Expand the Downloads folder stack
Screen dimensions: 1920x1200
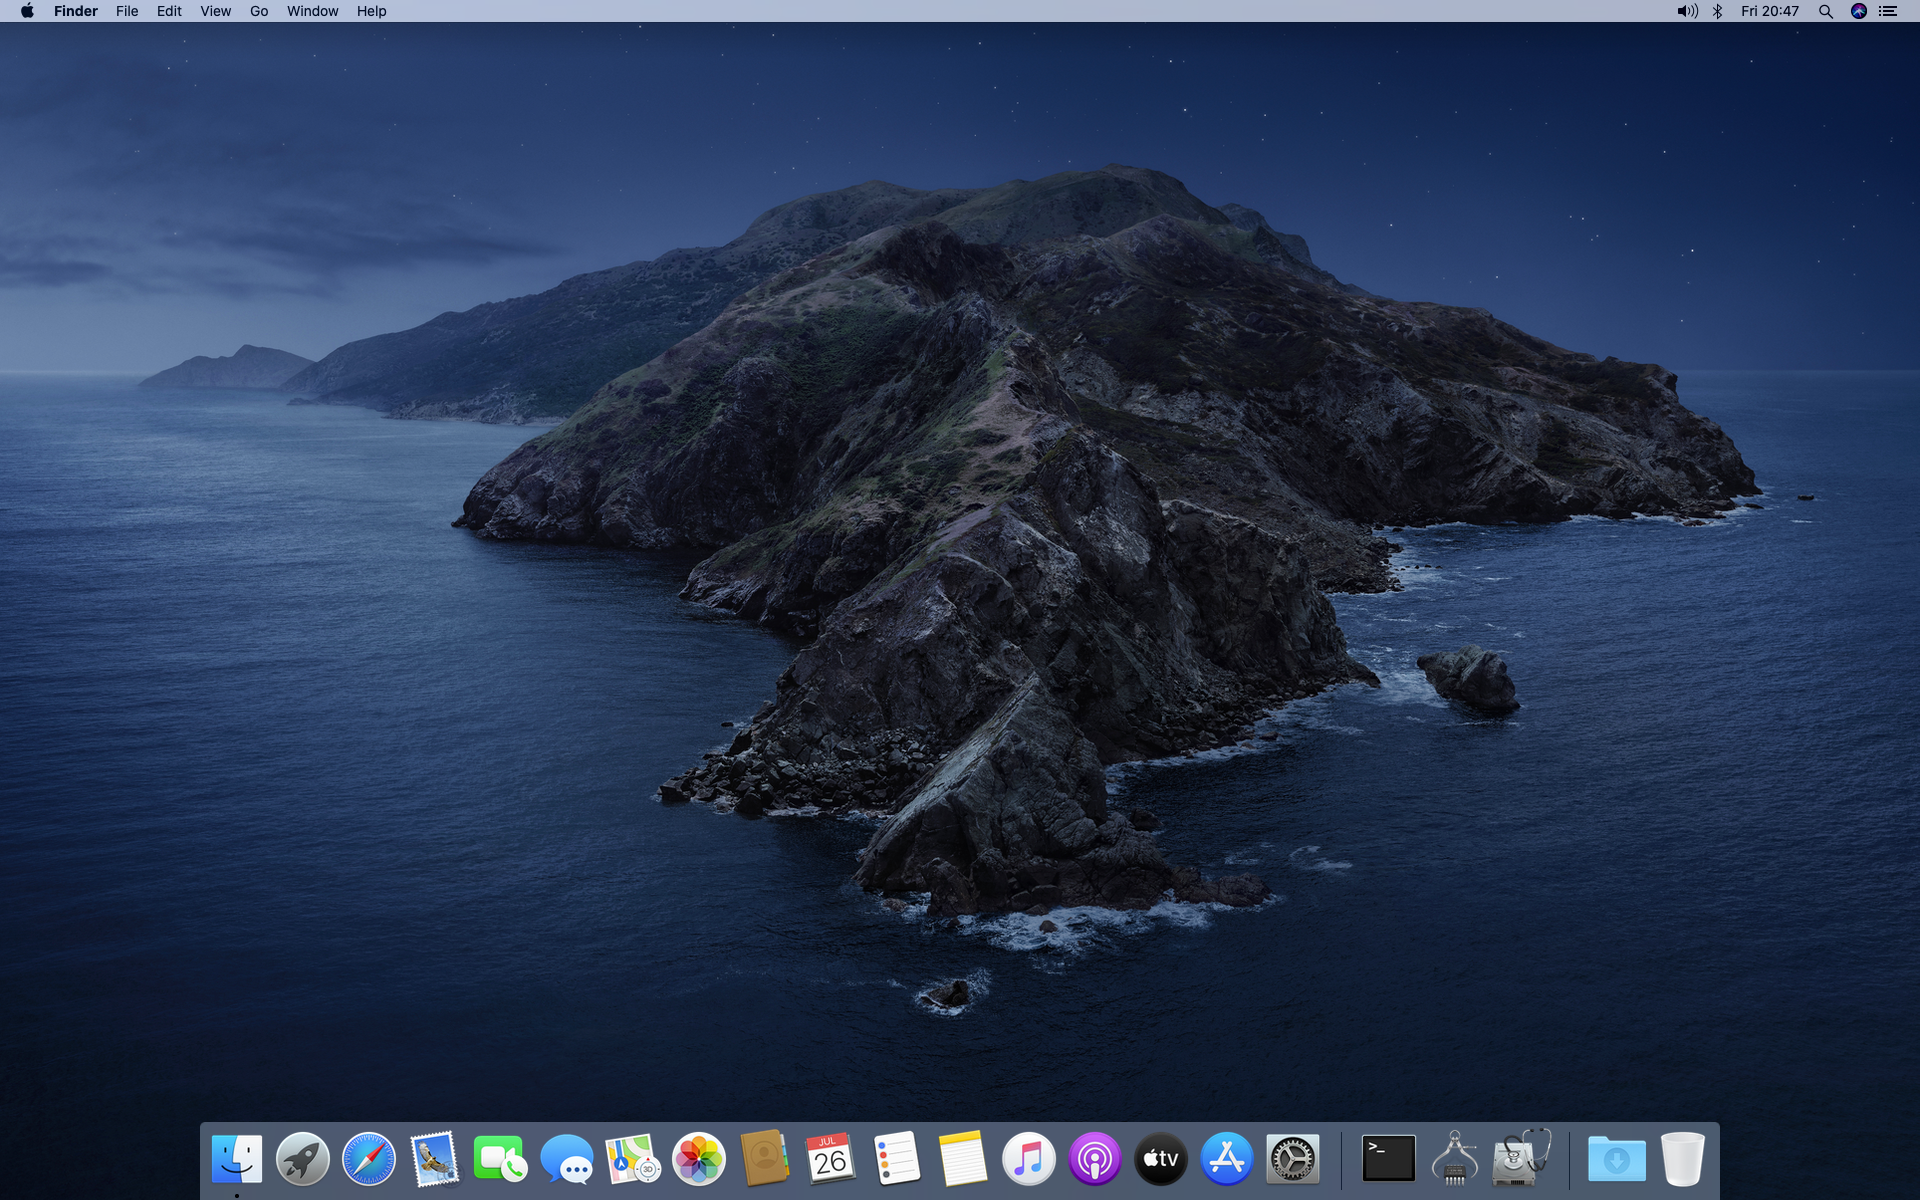click(x=1616, y=1159)
